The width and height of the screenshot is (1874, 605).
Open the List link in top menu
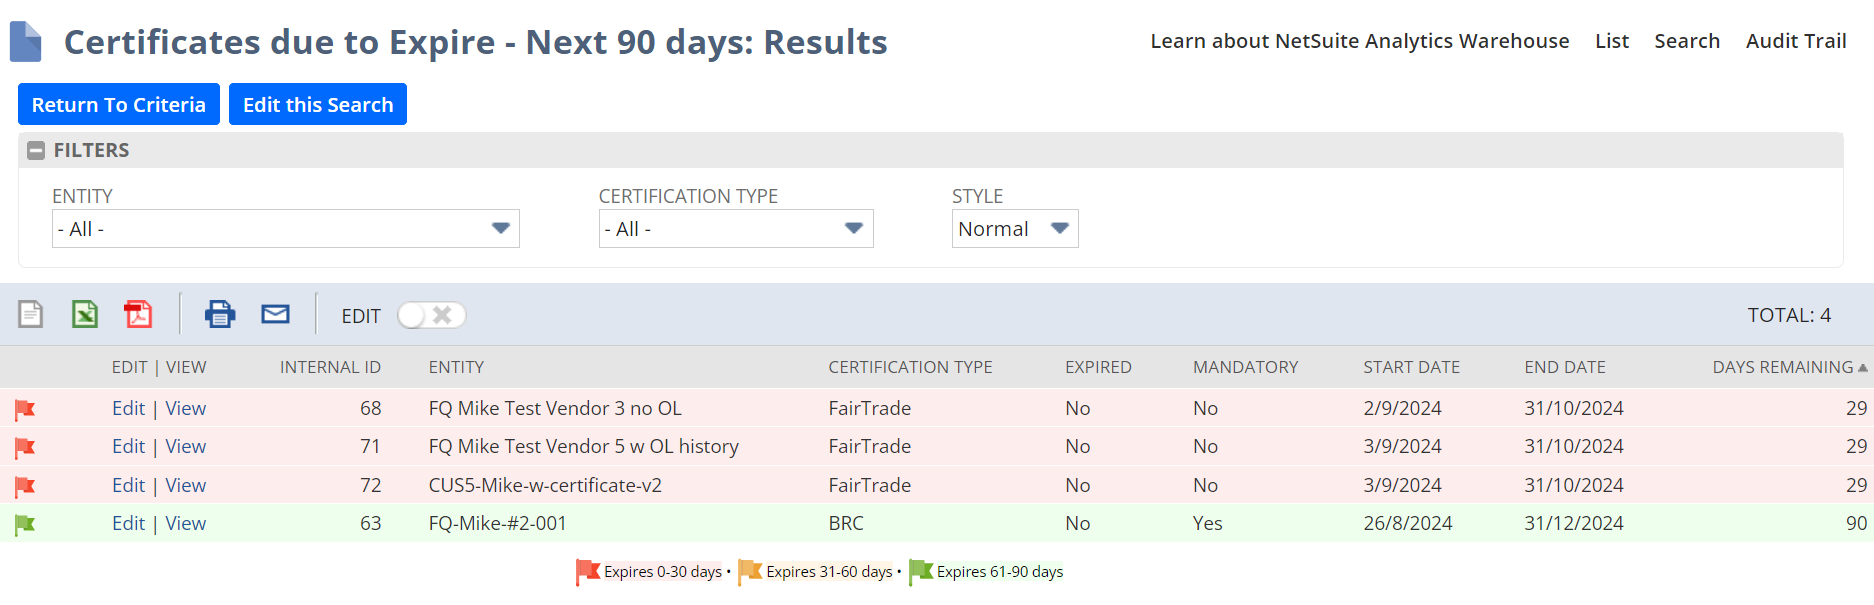(1612, 41)
